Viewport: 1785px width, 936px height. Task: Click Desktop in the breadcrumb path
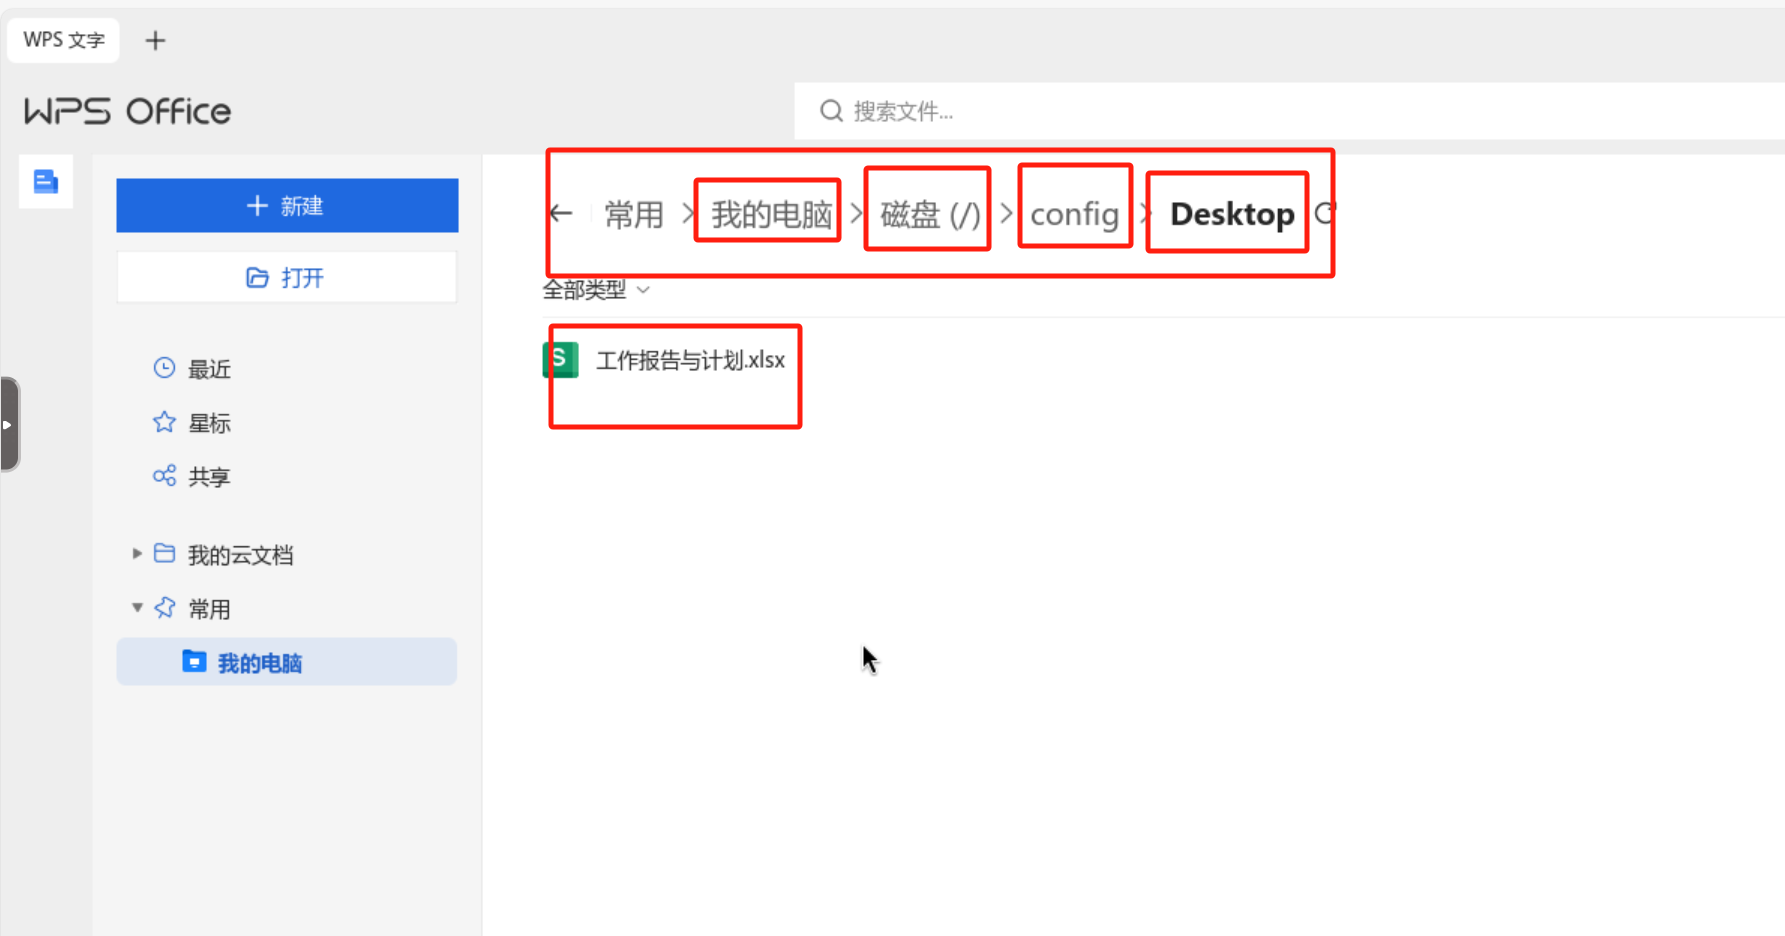pyautogui.click(x=1232, y=214)
